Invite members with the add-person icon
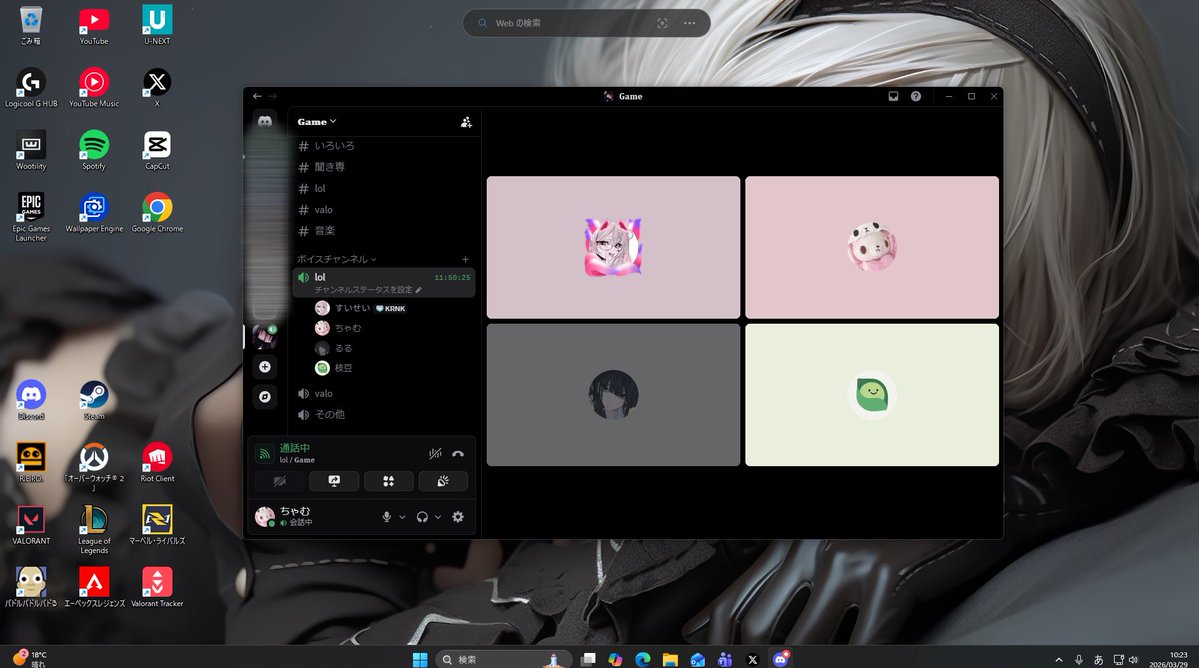Screen dimensions: 1199x668 pyautogui.click(x=466, y=122)
